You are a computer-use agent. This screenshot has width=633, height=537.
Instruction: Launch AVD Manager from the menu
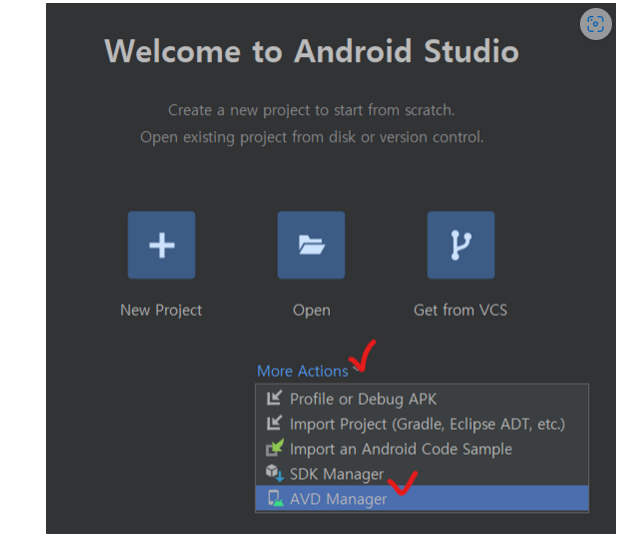(x=422, y=499)
